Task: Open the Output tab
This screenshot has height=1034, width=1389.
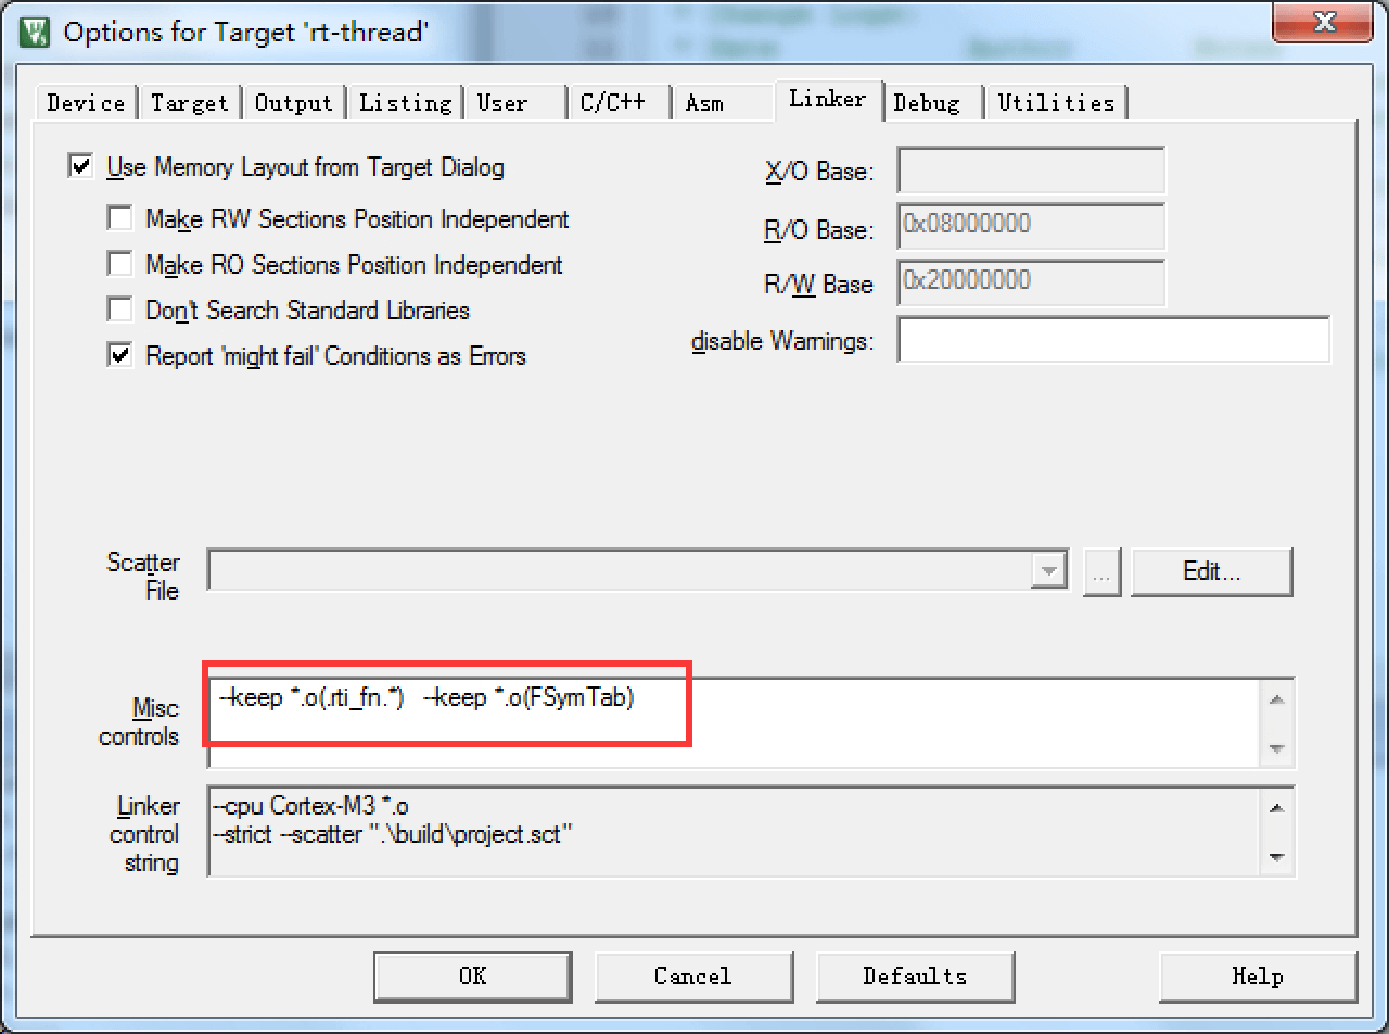Action: pos(293,103)
